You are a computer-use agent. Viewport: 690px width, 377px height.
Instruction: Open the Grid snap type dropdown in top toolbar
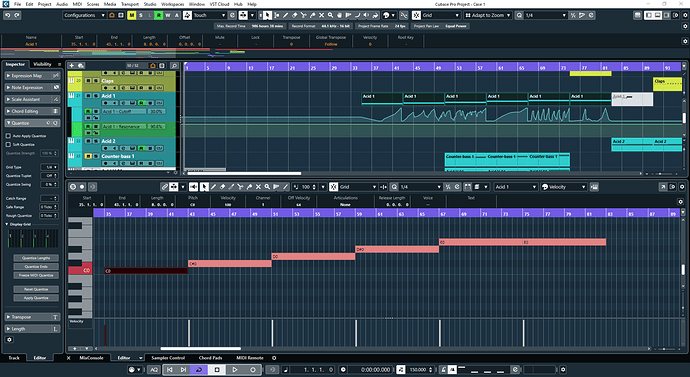[441, 15]
